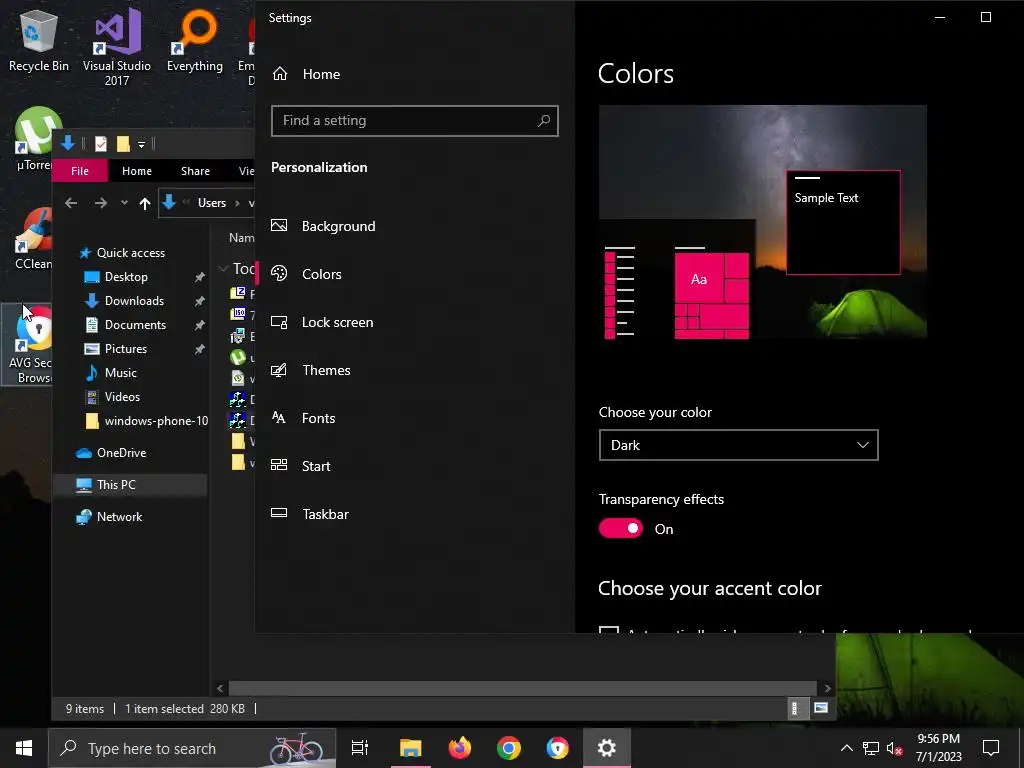This screenshot has height=768, width=1024.
Task: Select Visual Studio 2017 desktop shortcut
Action: pos(117,46)
